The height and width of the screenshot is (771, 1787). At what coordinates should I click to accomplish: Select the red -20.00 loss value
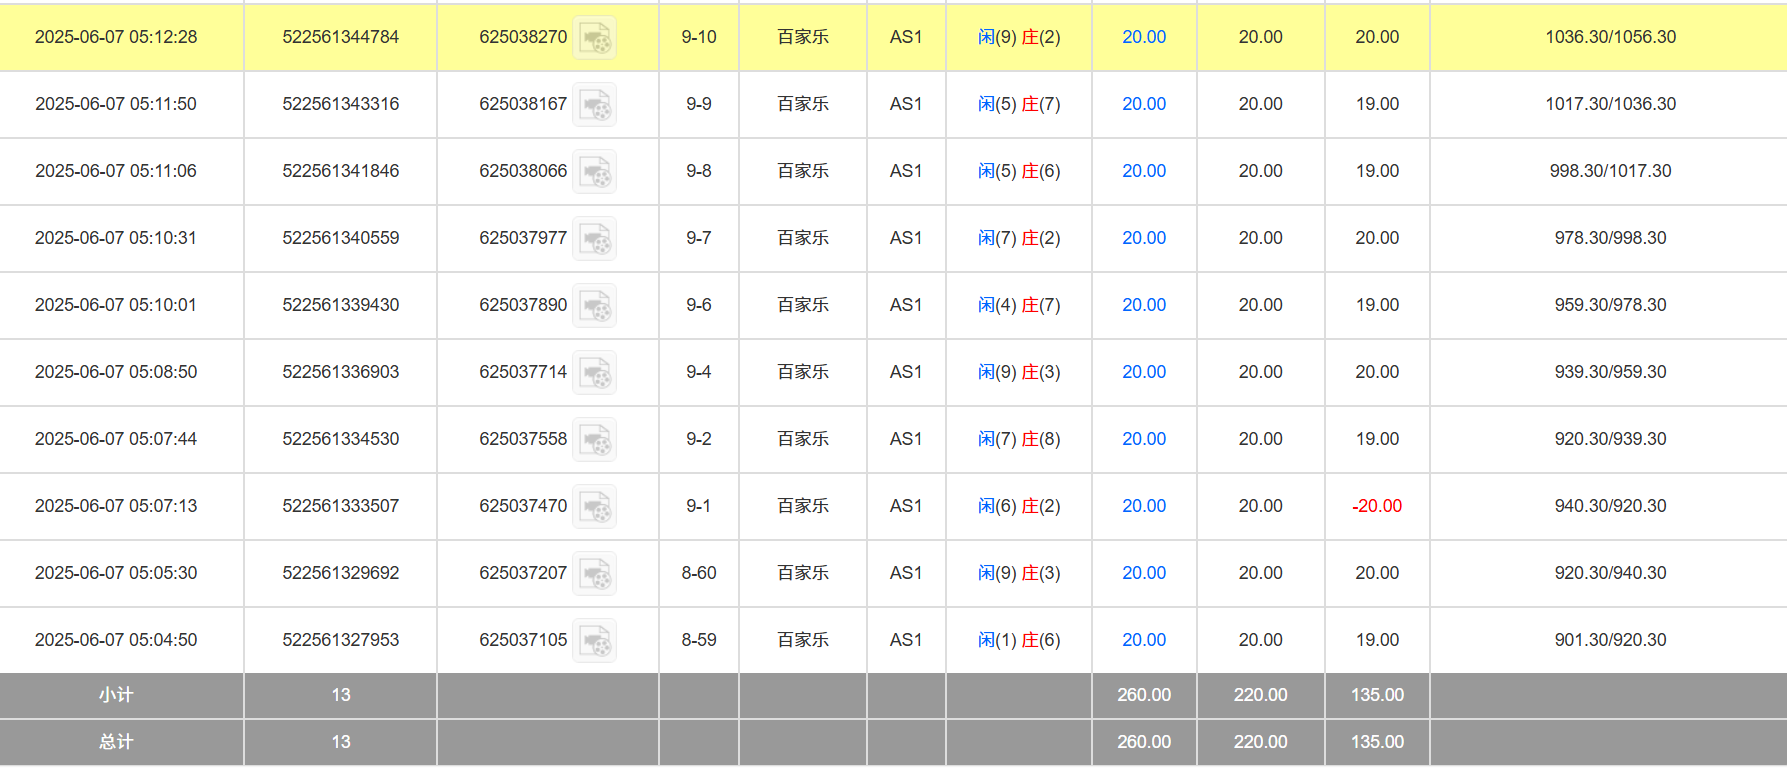pyautogui.click(x=1376, y=506)
